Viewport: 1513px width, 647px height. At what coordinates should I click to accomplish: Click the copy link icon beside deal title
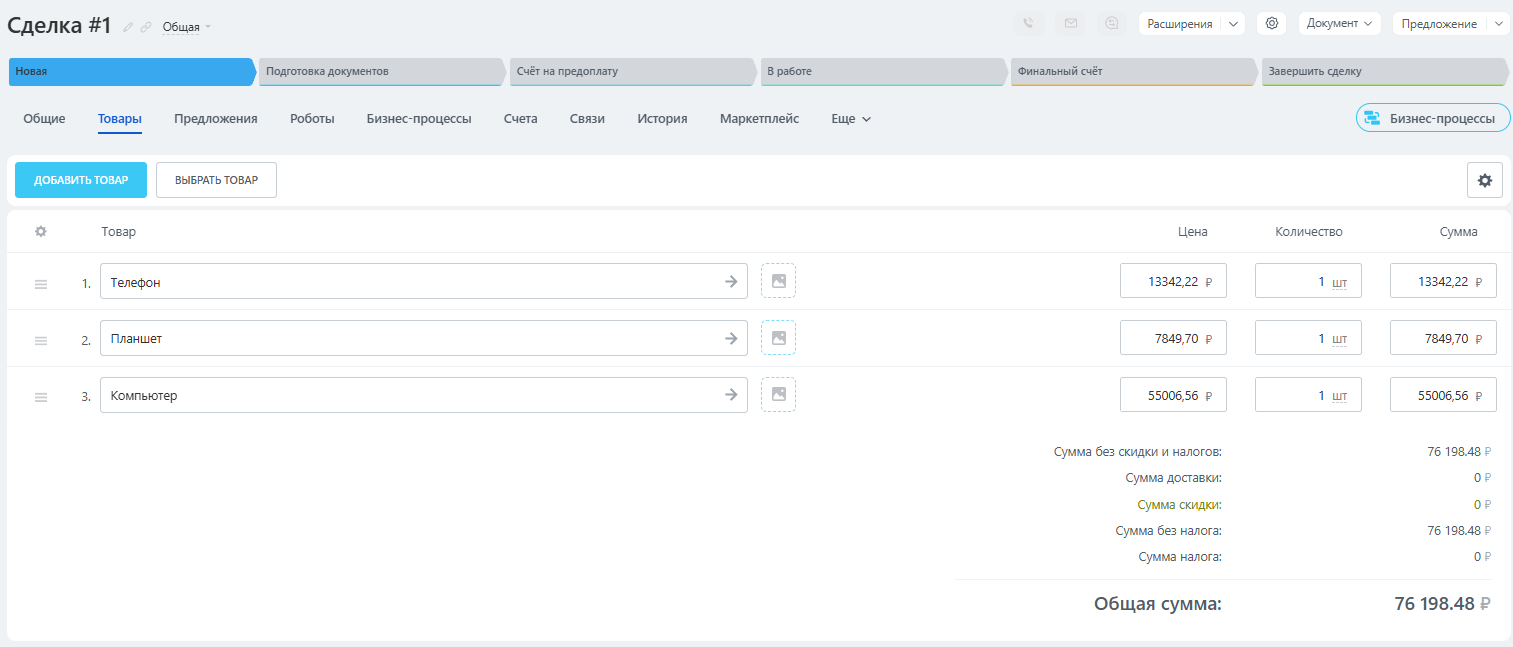pyautogui.click(x=146, y=27)
